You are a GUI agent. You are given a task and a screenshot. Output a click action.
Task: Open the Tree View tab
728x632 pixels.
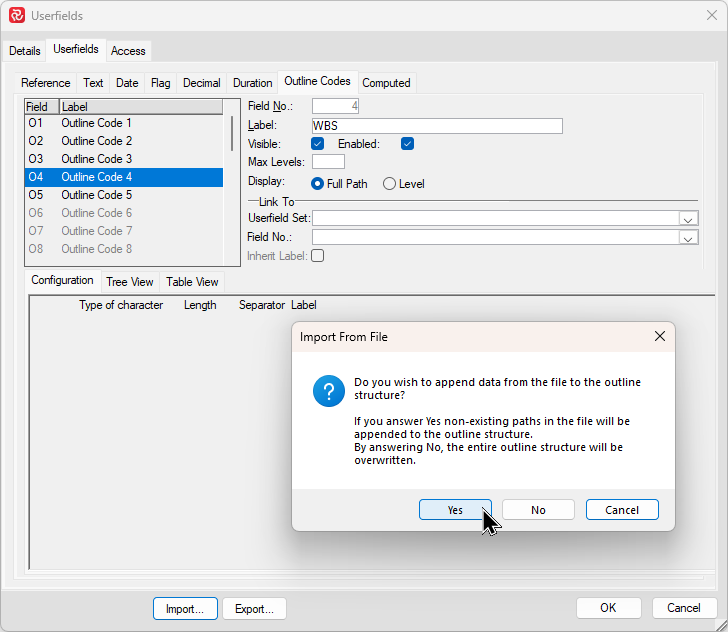(130, 282)
